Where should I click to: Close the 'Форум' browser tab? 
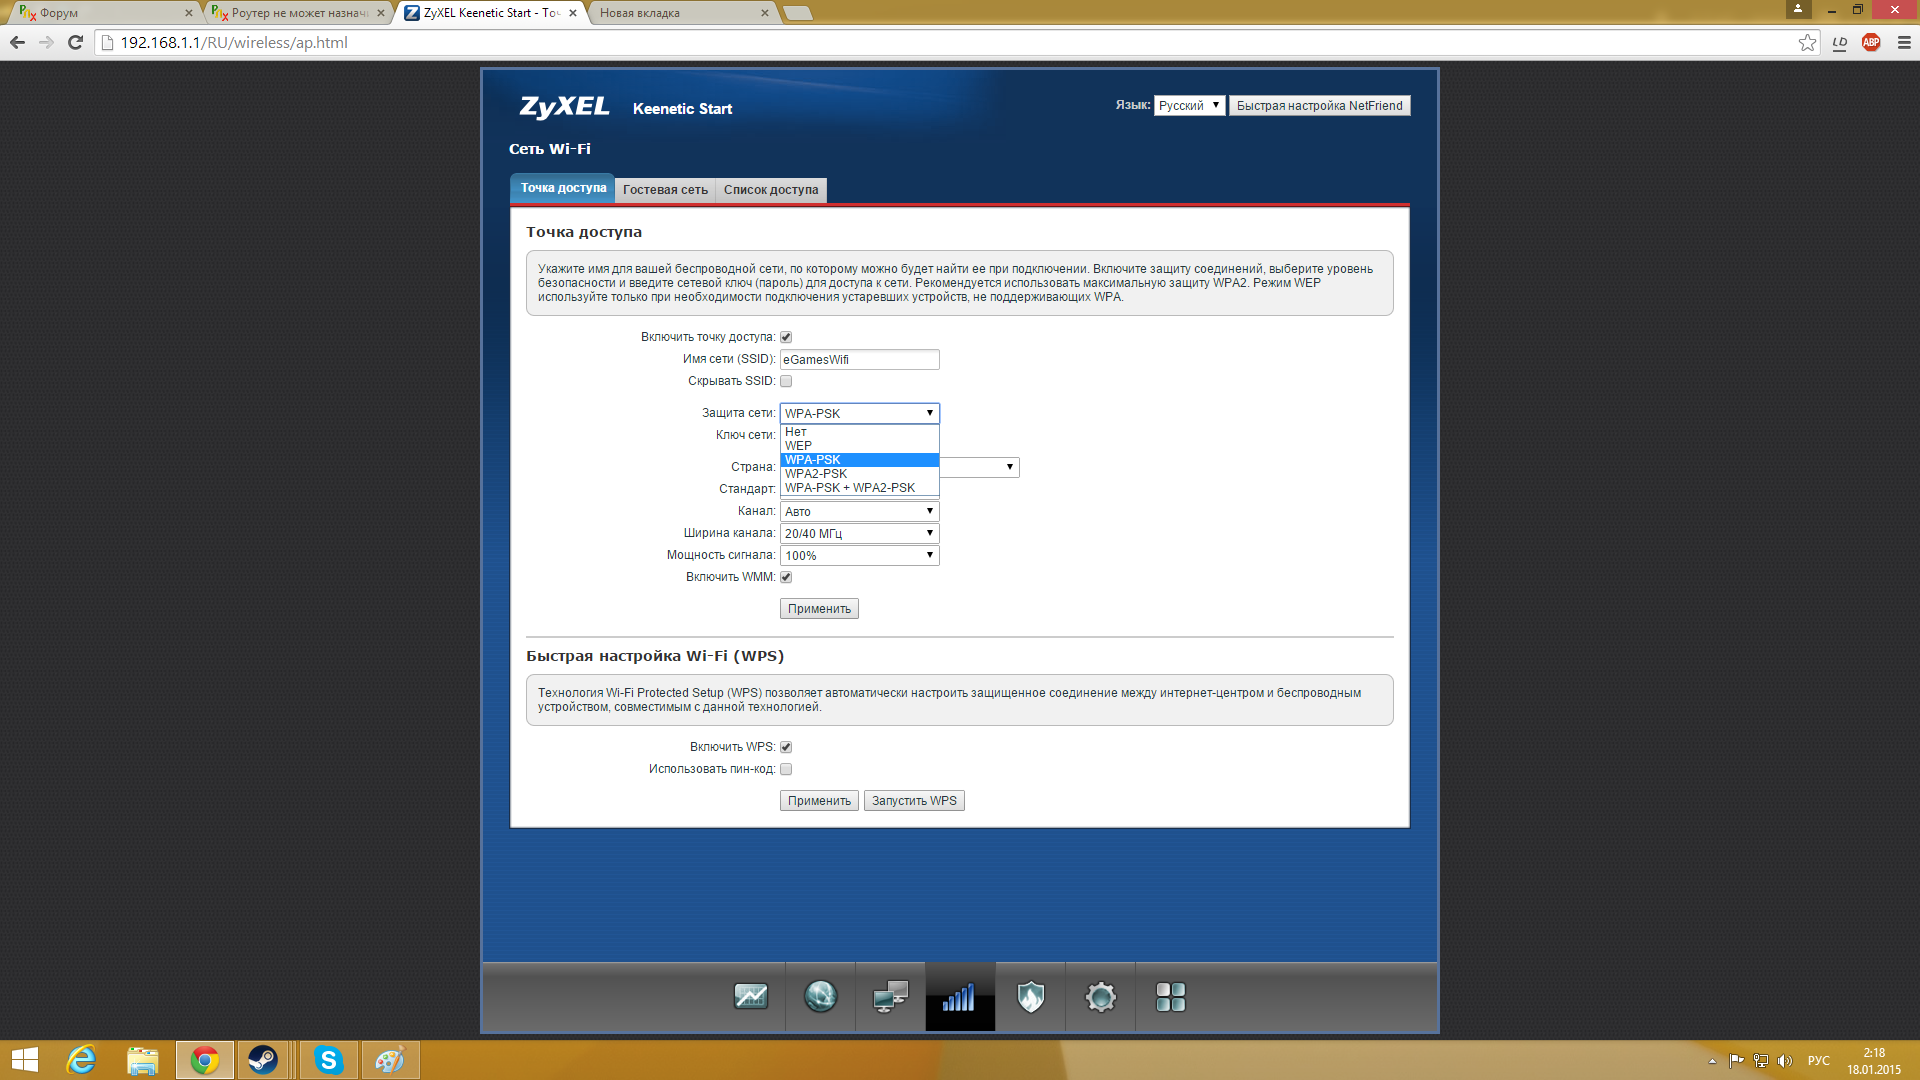pos(188,13)
